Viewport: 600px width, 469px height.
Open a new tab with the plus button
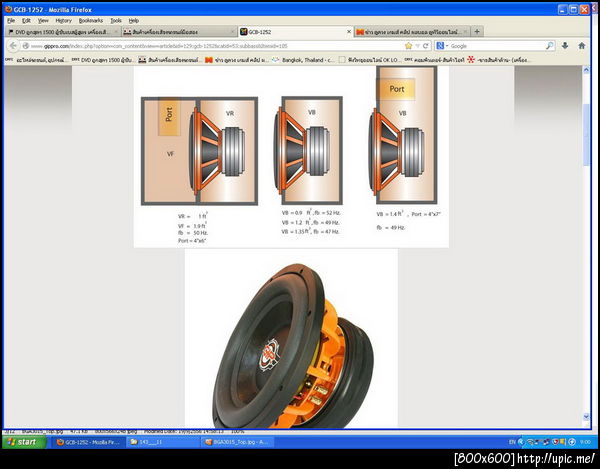click(477, 31)
